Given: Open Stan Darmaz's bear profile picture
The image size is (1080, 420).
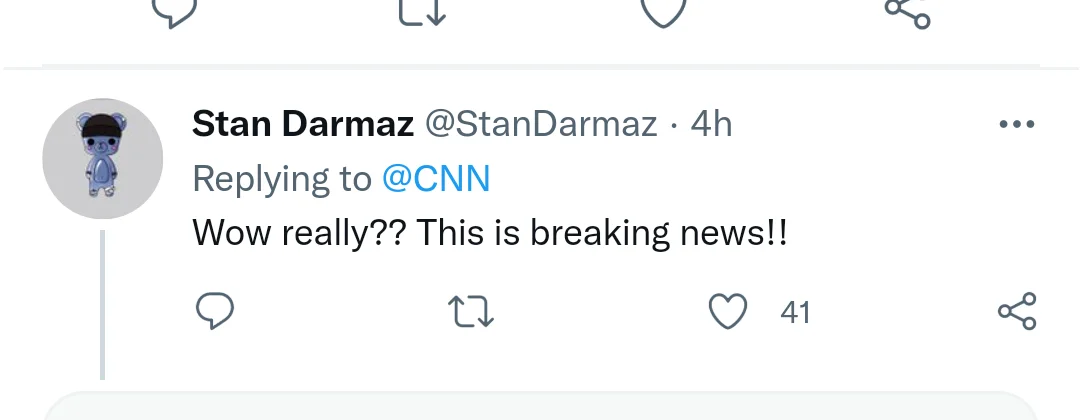Looking at the screenshot, I should pos(102,158).
